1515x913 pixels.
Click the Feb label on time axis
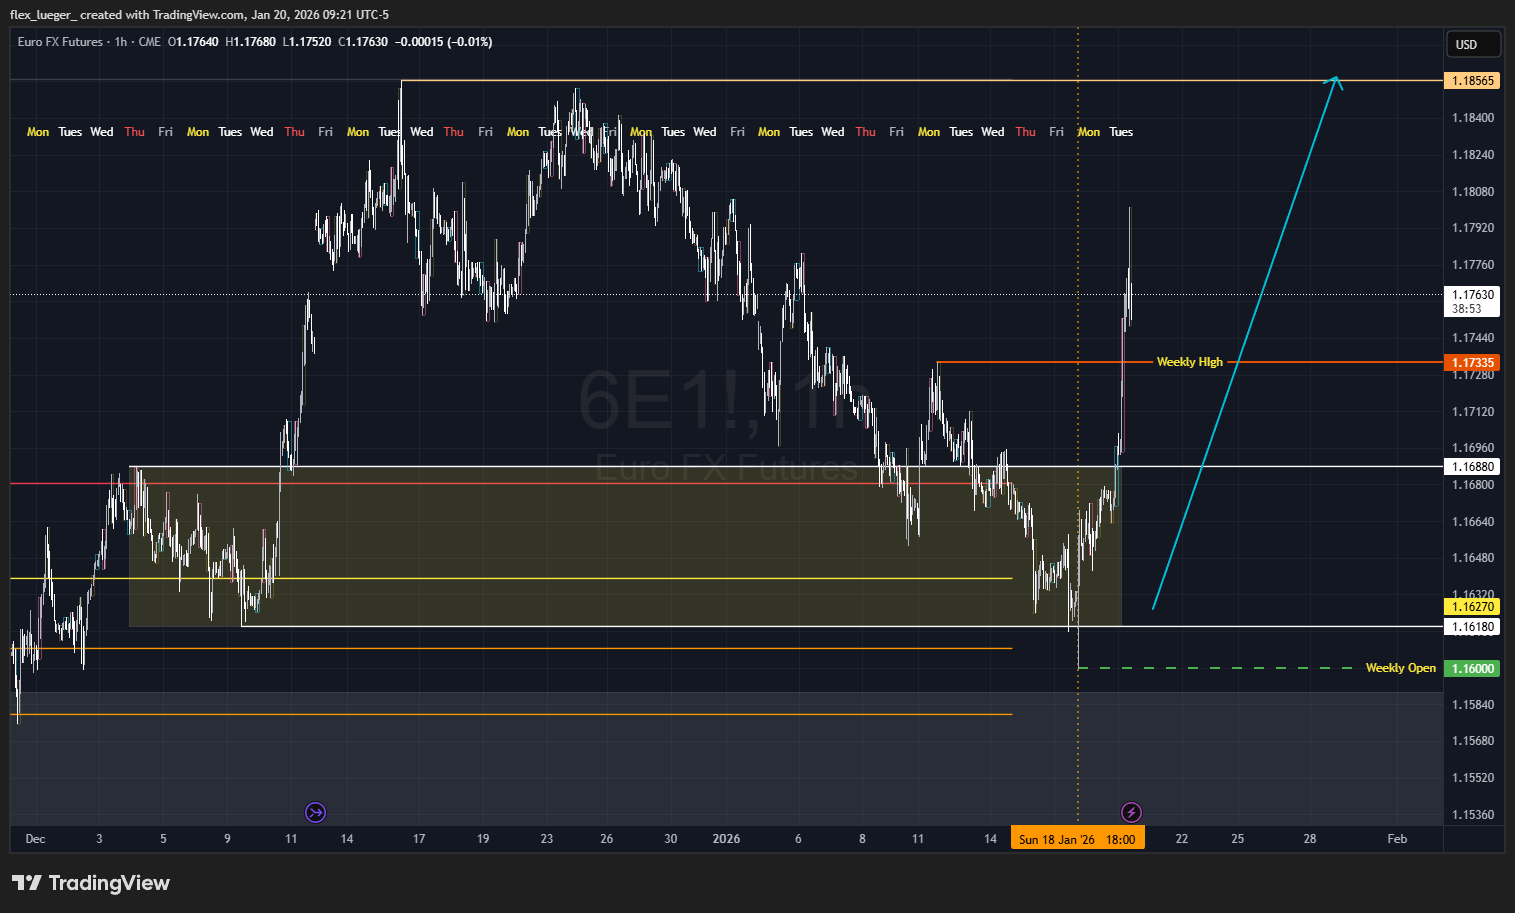click(x=1397, y=839)
